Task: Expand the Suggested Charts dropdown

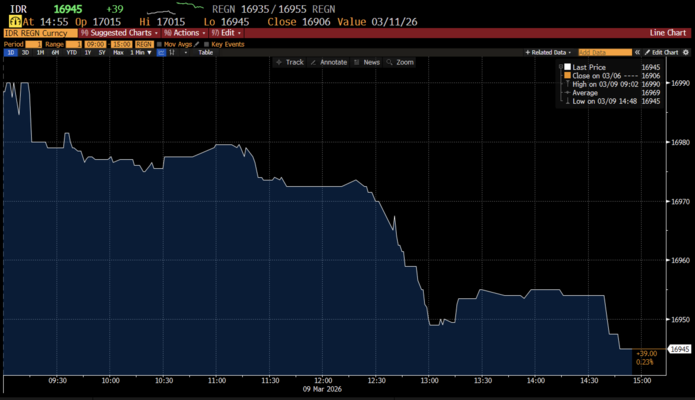Action: (123, 33)
